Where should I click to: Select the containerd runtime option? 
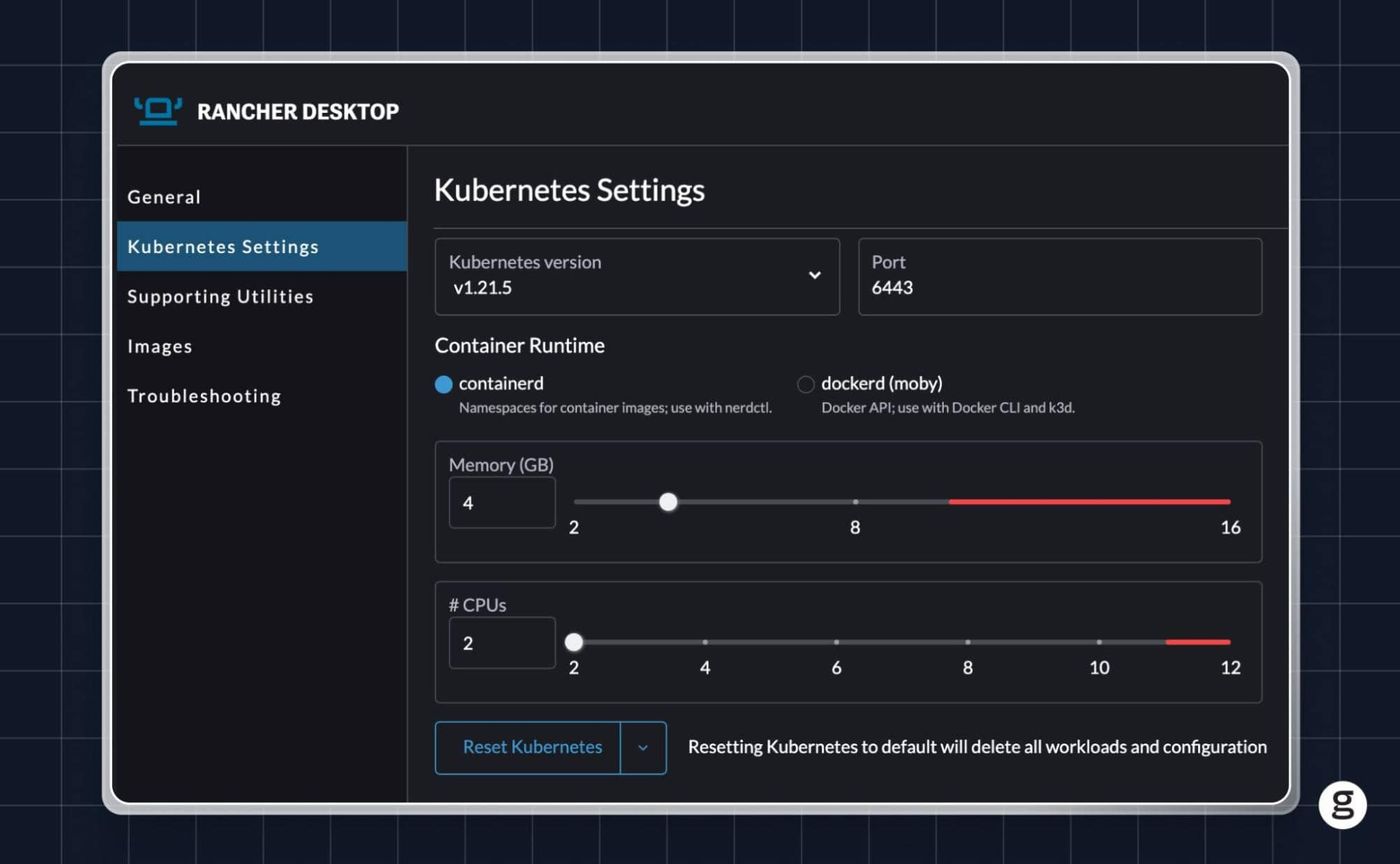(x=444, y=384)
